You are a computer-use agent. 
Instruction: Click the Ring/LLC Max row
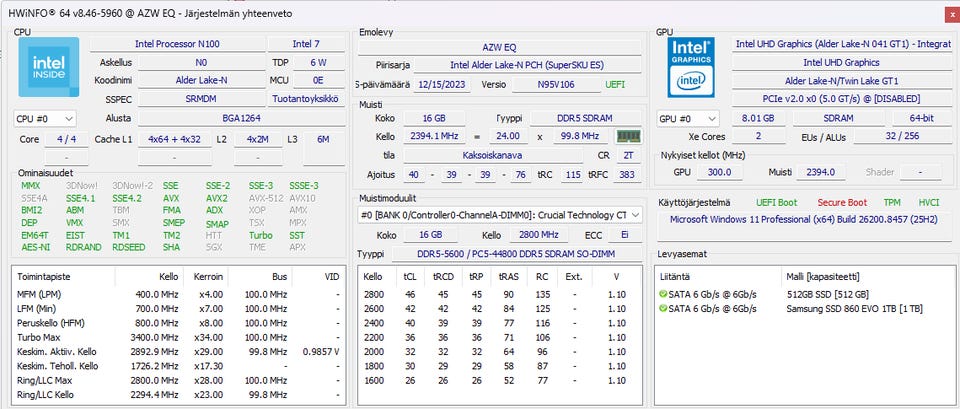click(x=178, y=380)
